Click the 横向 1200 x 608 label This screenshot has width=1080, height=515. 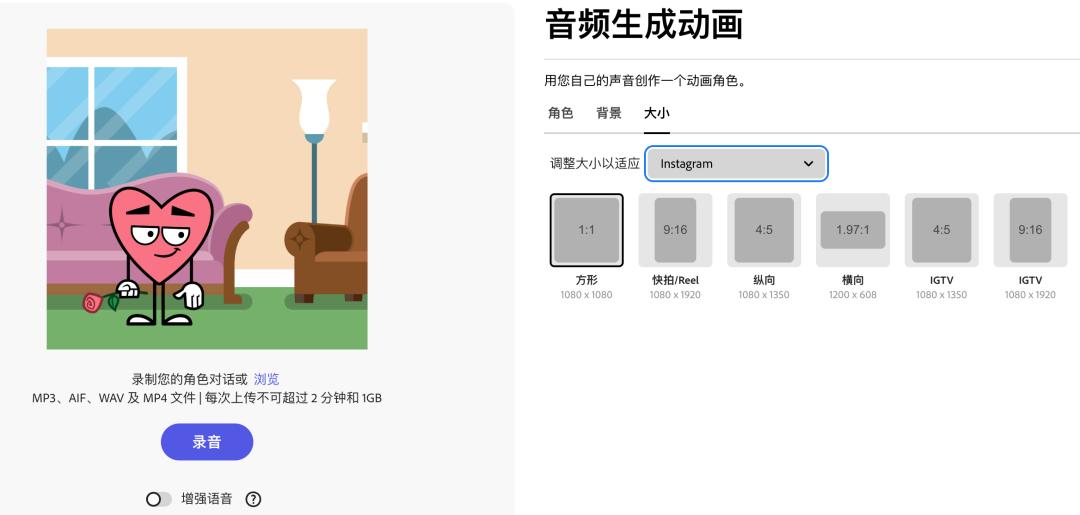point(853,287)
